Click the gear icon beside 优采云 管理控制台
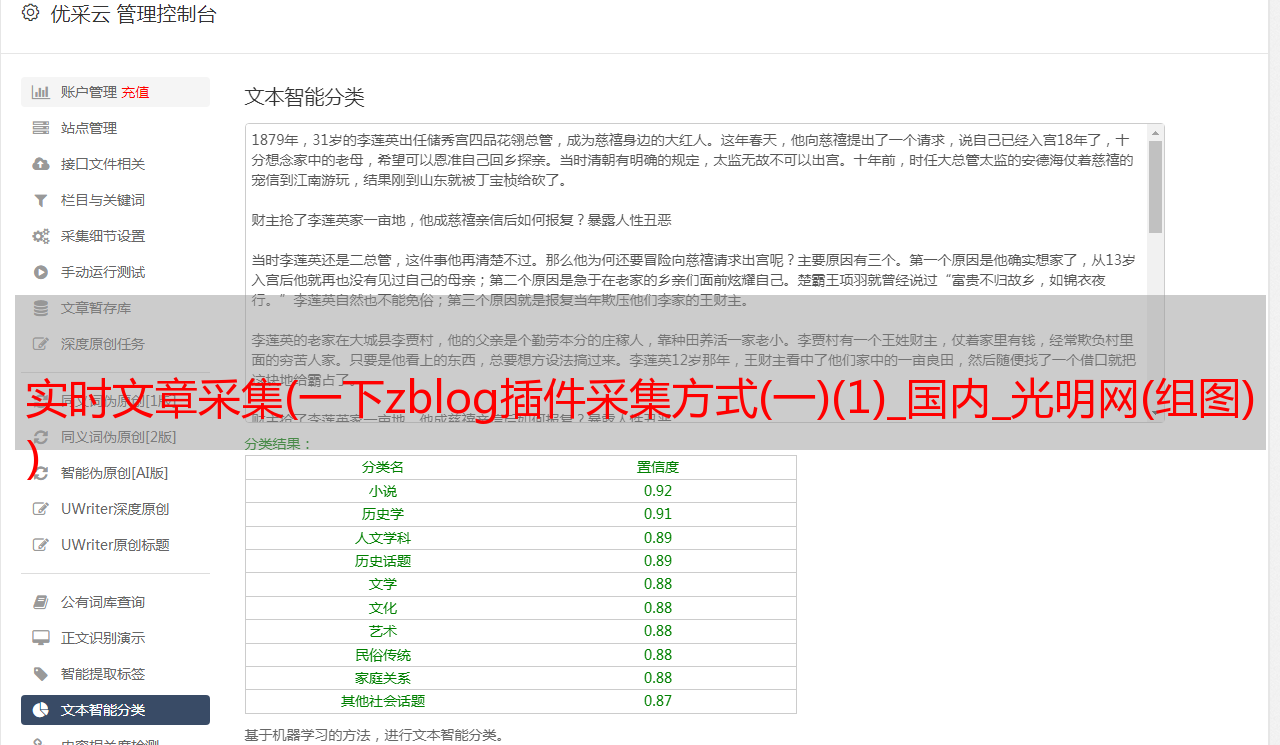Screen dimensions: 1280x745 (30, 14)
